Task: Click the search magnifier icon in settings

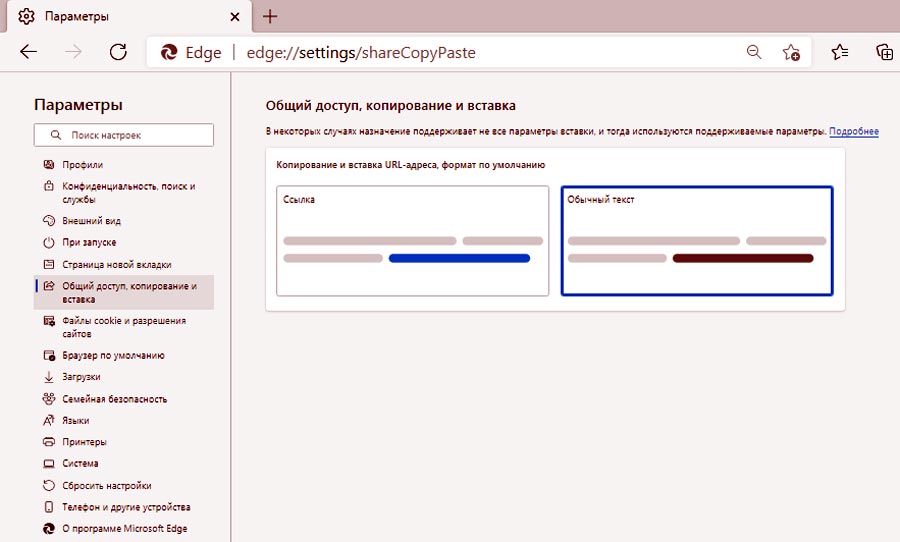Action: click(x=56, y=135)
